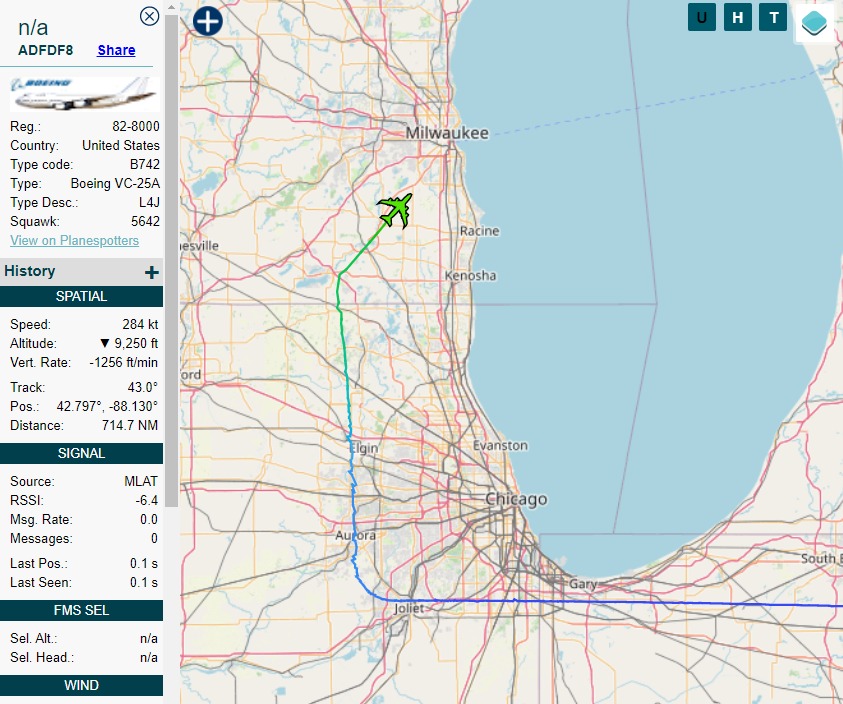This screenshot has width=843, height=704.
Task: Click registration value 82-8000
Action: 136,126
